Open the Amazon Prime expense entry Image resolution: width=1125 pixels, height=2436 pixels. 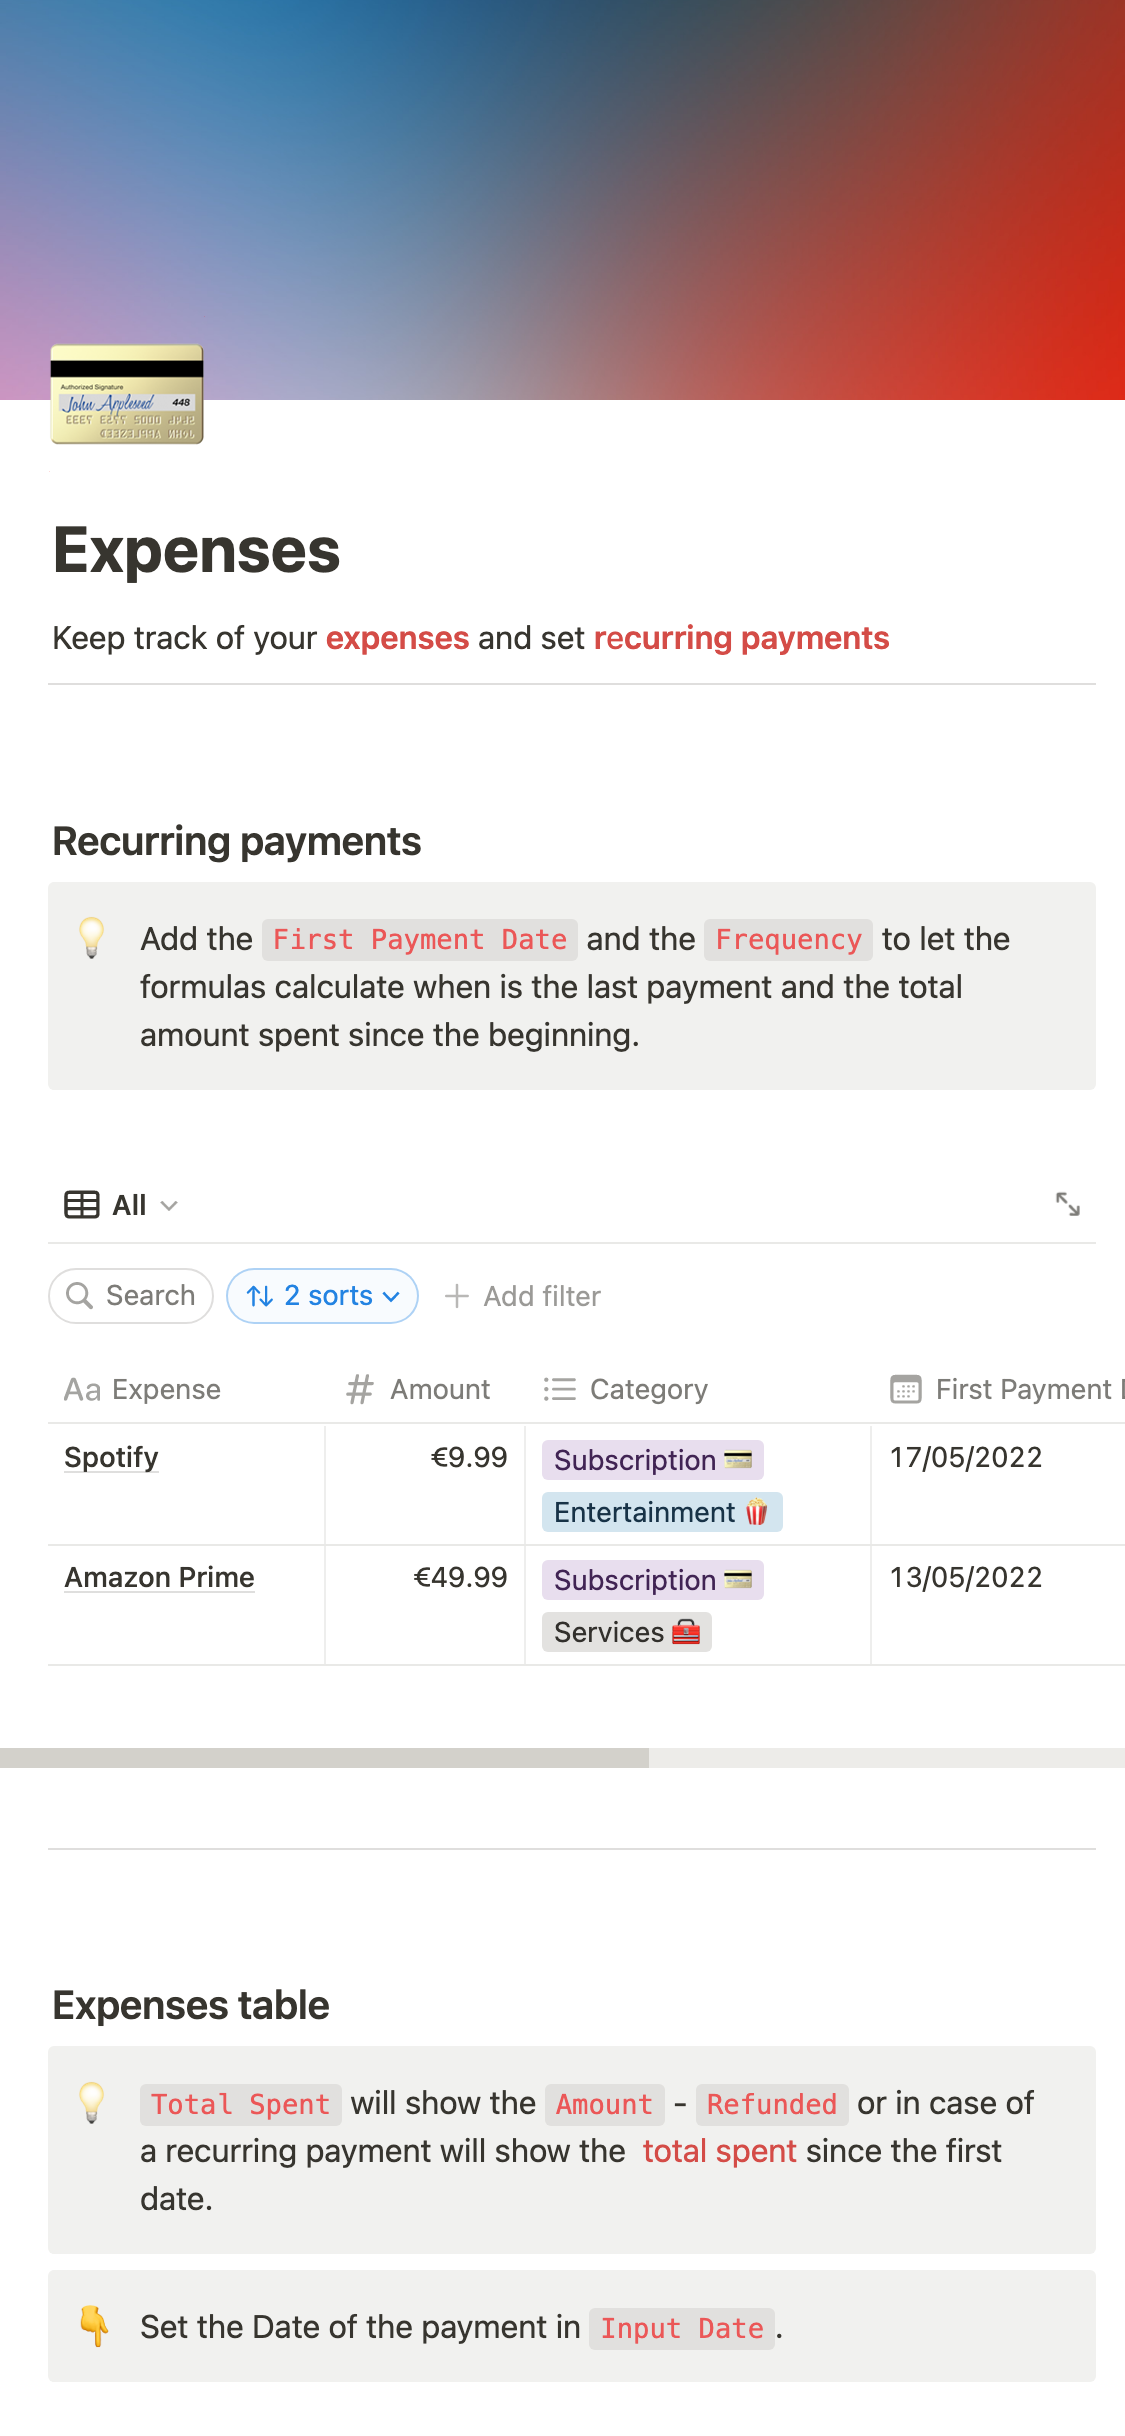point(159,1577)
